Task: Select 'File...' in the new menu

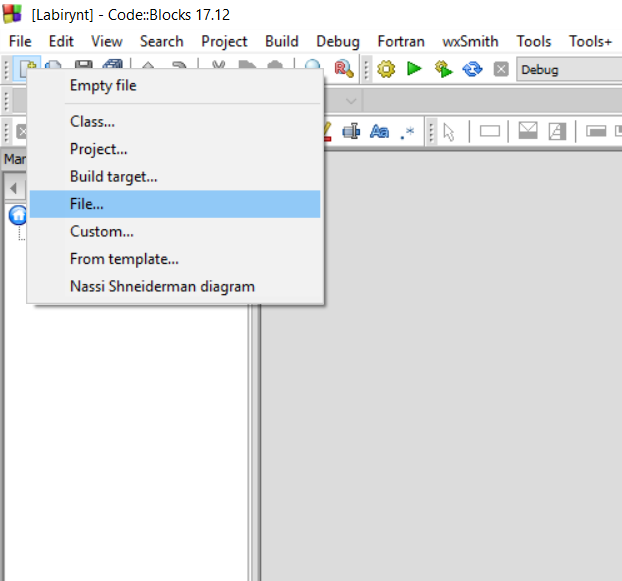Action: 87,204
